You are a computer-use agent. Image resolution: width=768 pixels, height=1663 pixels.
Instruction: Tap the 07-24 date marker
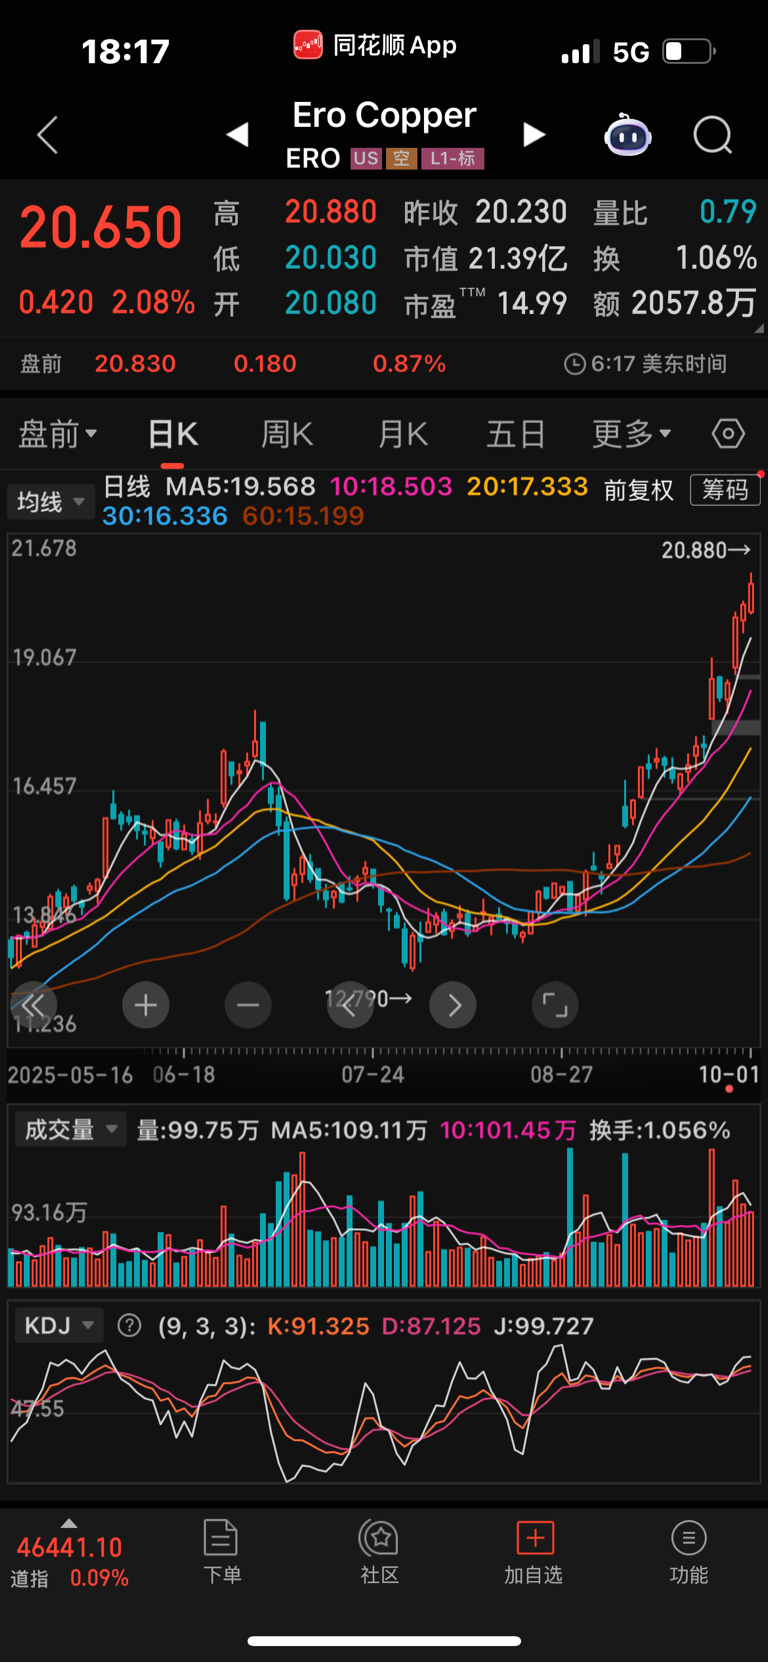tap(372, 1075)
